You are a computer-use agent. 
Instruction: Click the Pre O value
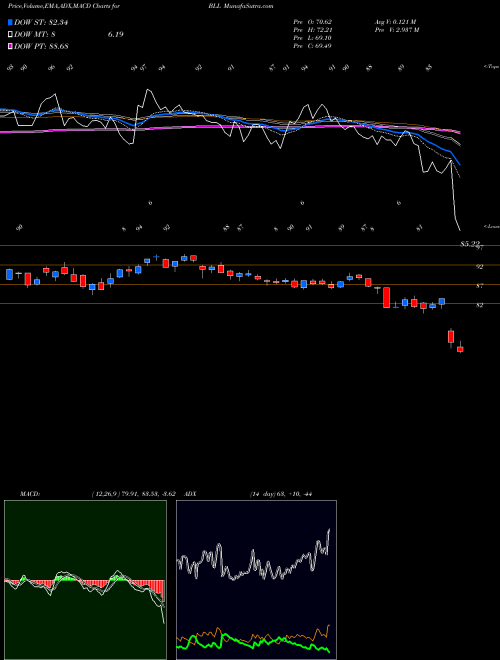pyautogui.click(x=323, y=21)
